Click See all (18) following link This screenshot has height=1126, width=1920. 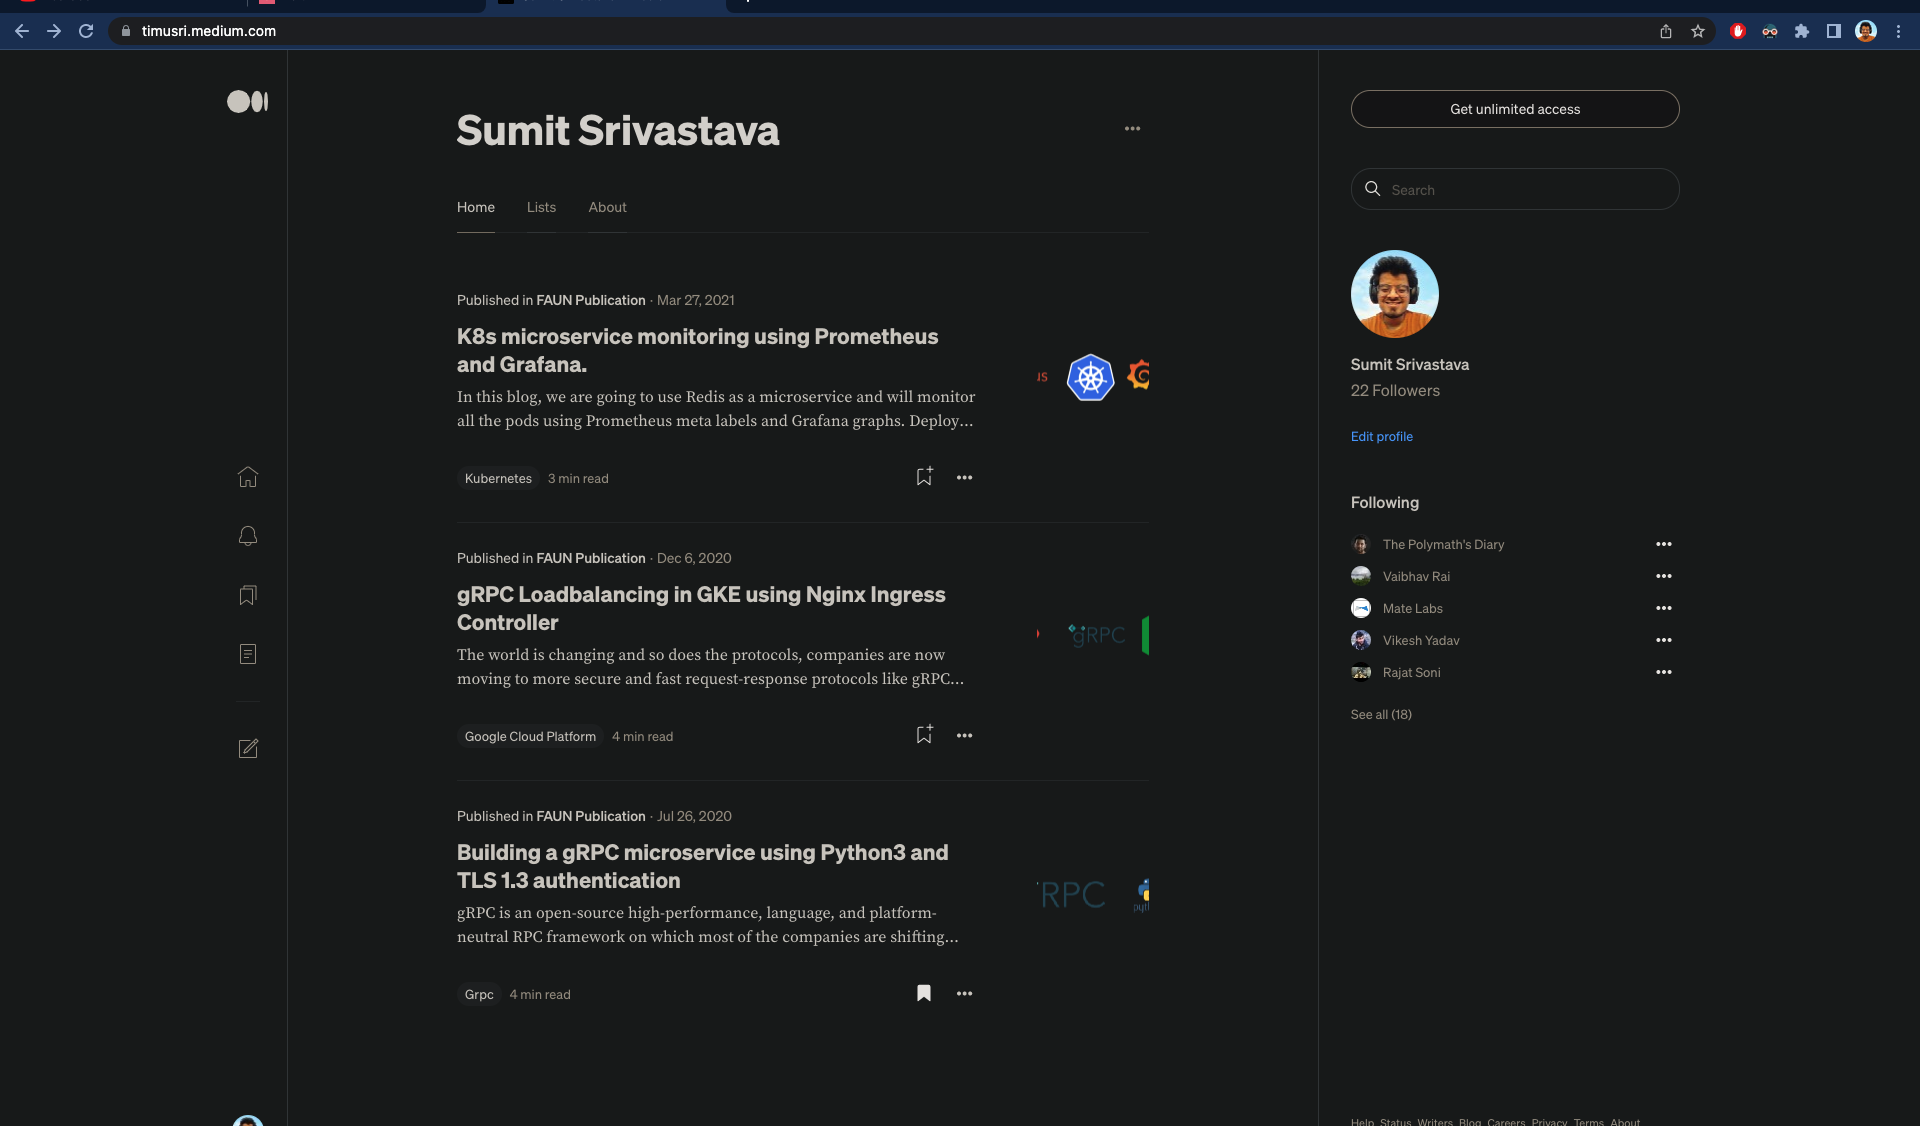(x=1381, y=714)
